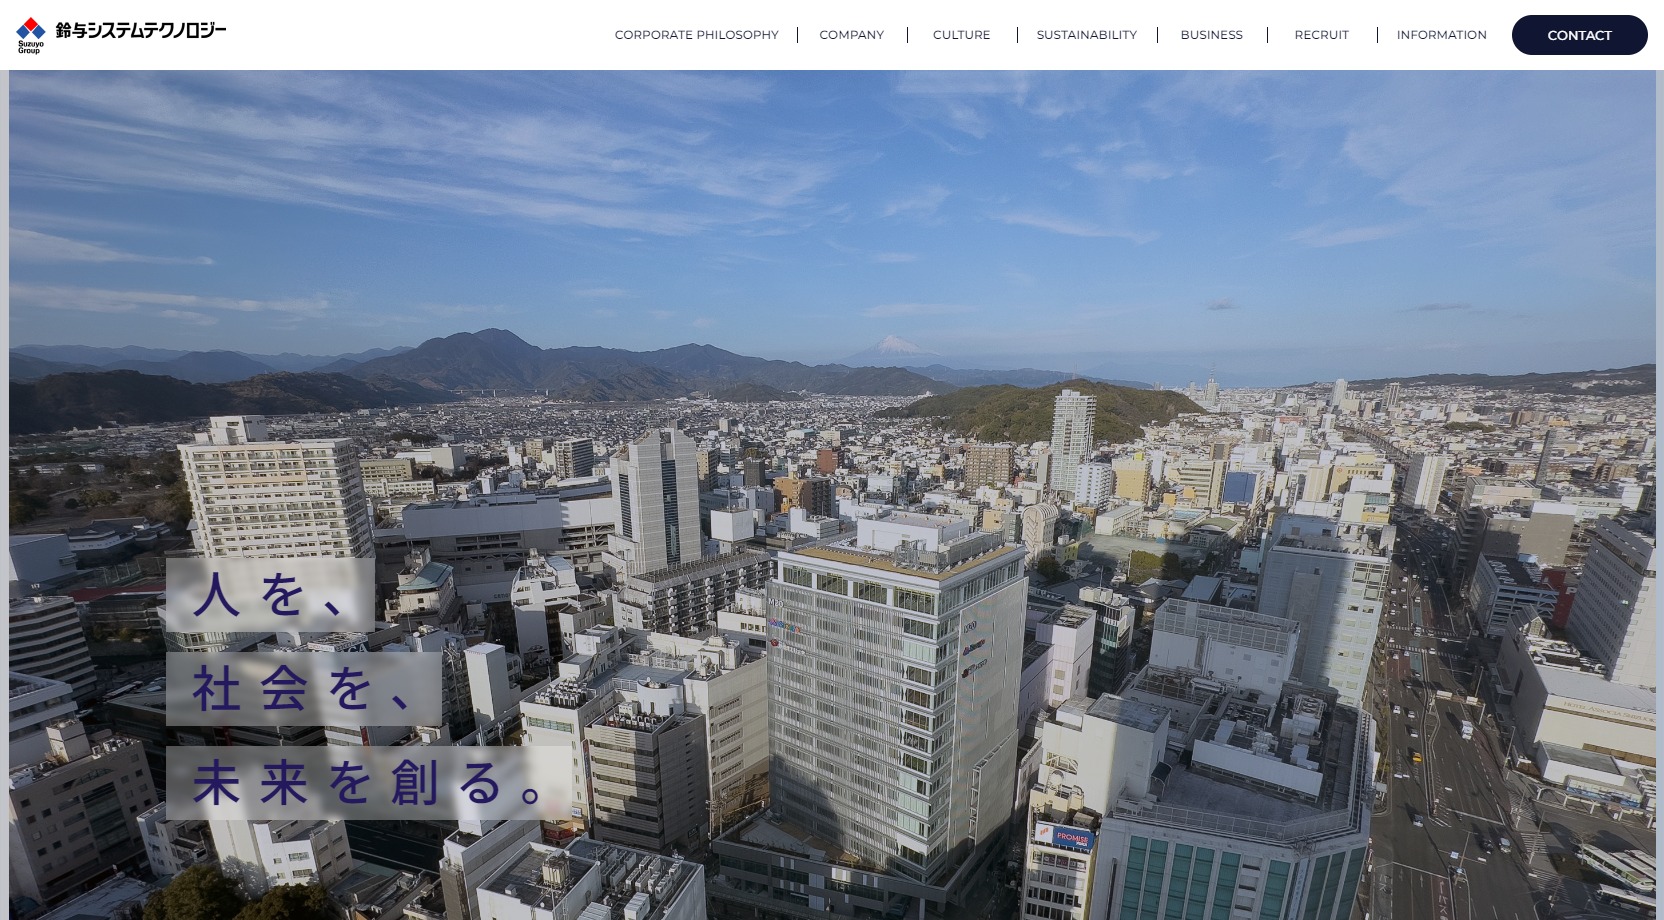This screenshot has height=920, width=1664.
Task: Open the CORPORATE PHILOSOPHY menu item
Action: (x=696, y=35)
